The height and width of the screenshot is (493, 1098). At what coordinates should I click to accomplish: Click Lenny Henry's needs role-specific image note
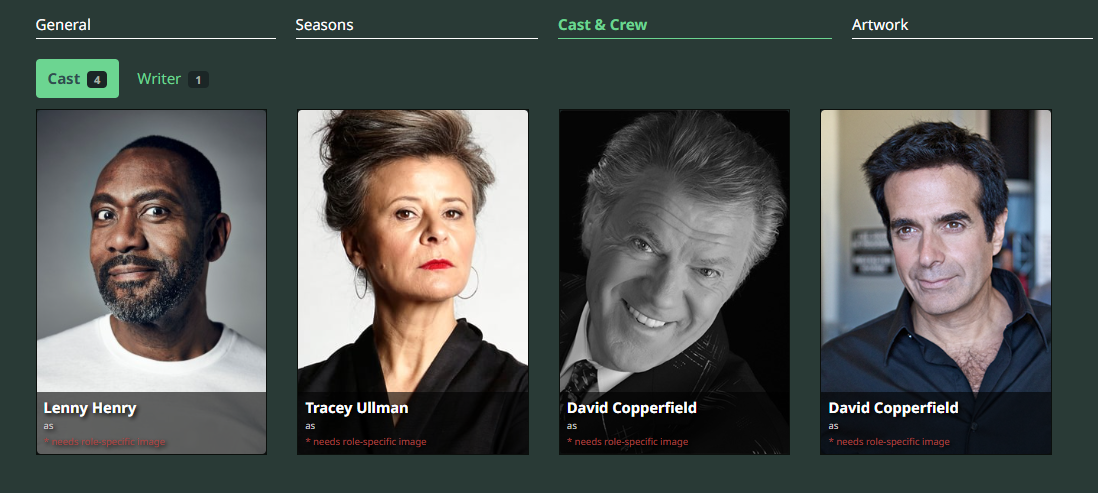click(104, 442)
